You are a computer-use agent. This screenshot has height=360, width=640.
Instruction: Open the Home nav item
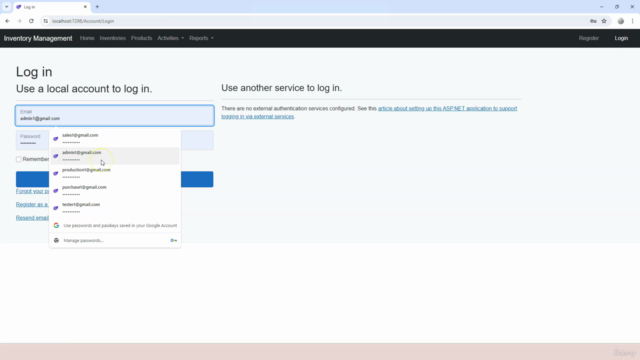coord(87,38)
